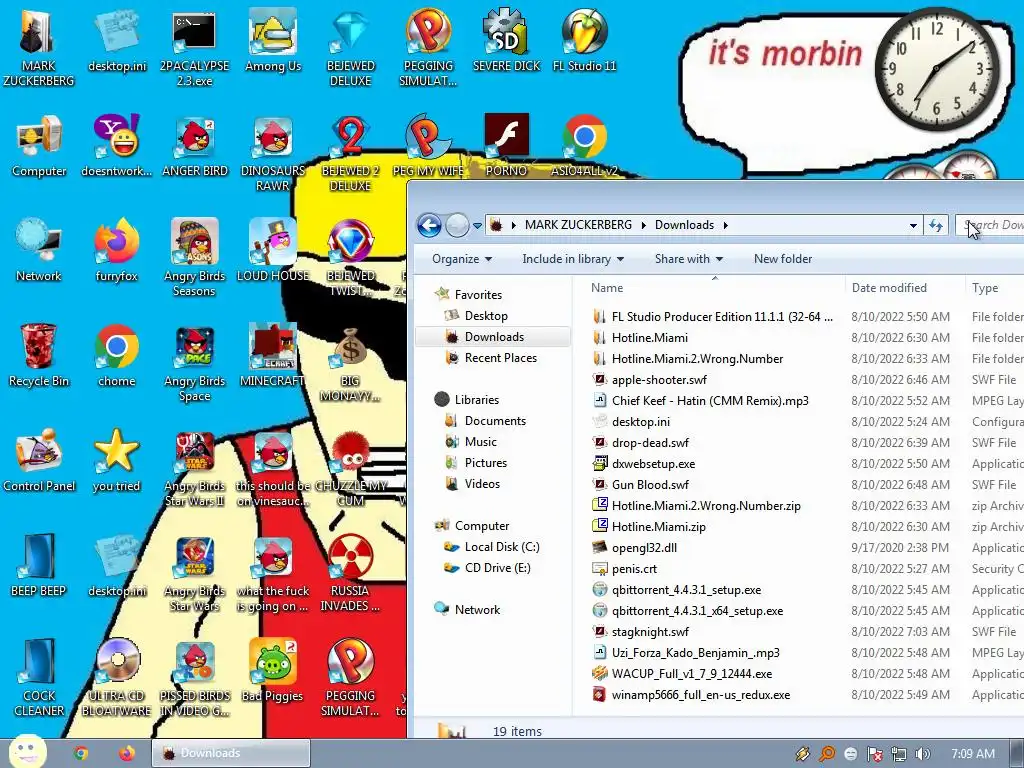
Task: Click the Downloads taskbar button
Action: pos(231,753)
